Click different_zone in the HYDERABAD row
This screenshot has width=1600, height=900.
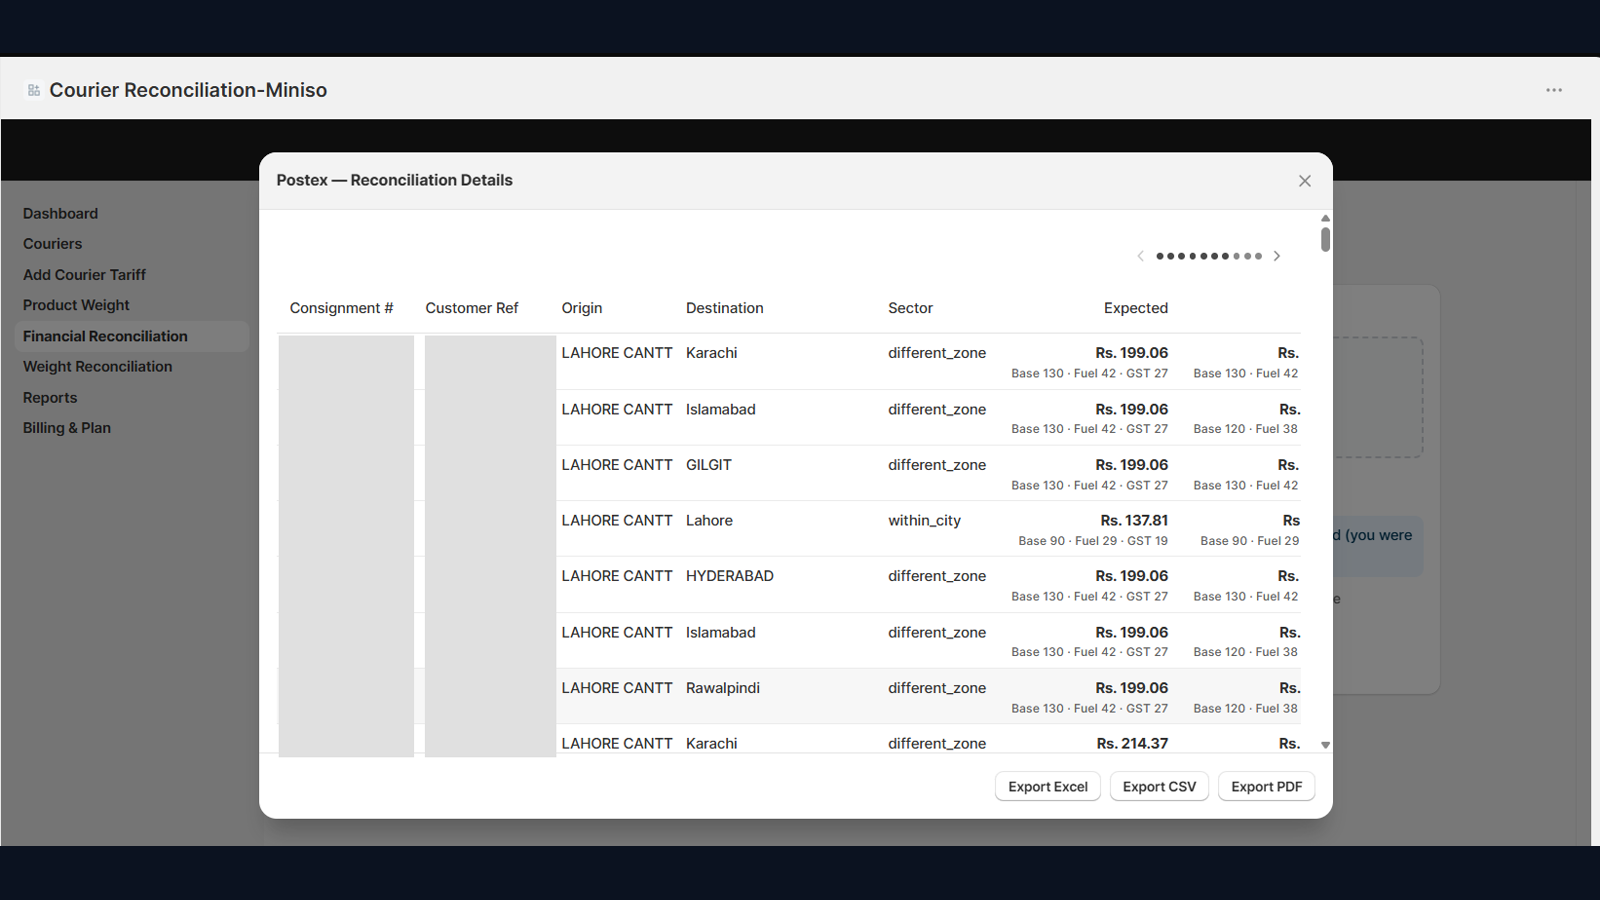(x=937, y=576)
